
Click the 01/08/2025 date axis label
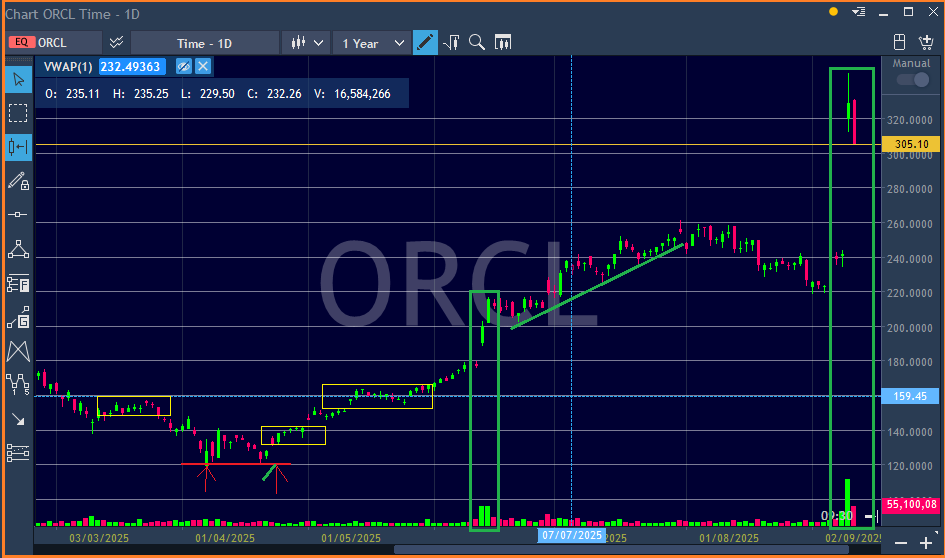click(x=729, y=538)
